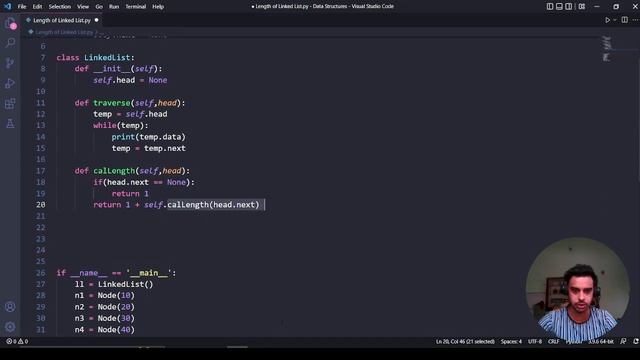Click 'll = LinkedList()' line
The width and height of the screenshot is (640, 360).
(x=114, y=284)
